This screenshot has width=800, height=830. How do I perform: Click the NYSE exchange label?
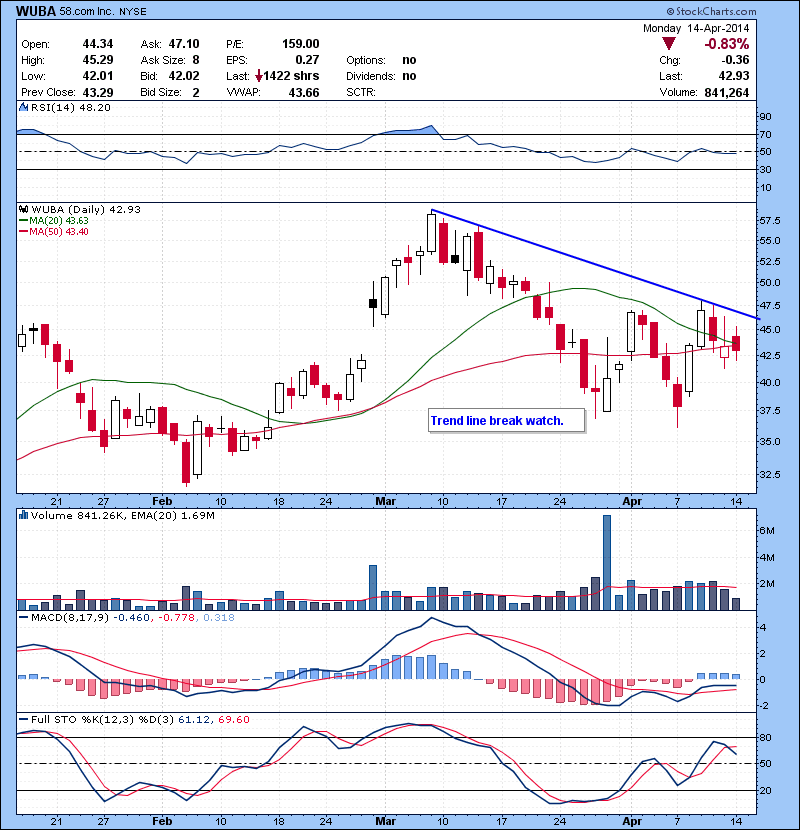point(133,12)
